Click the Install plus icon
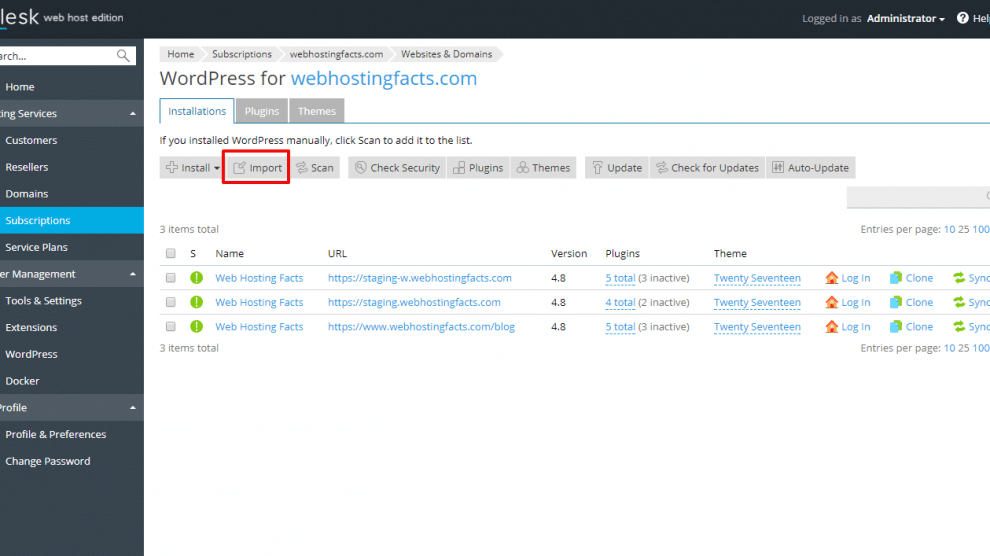 [x=172, y=167]
